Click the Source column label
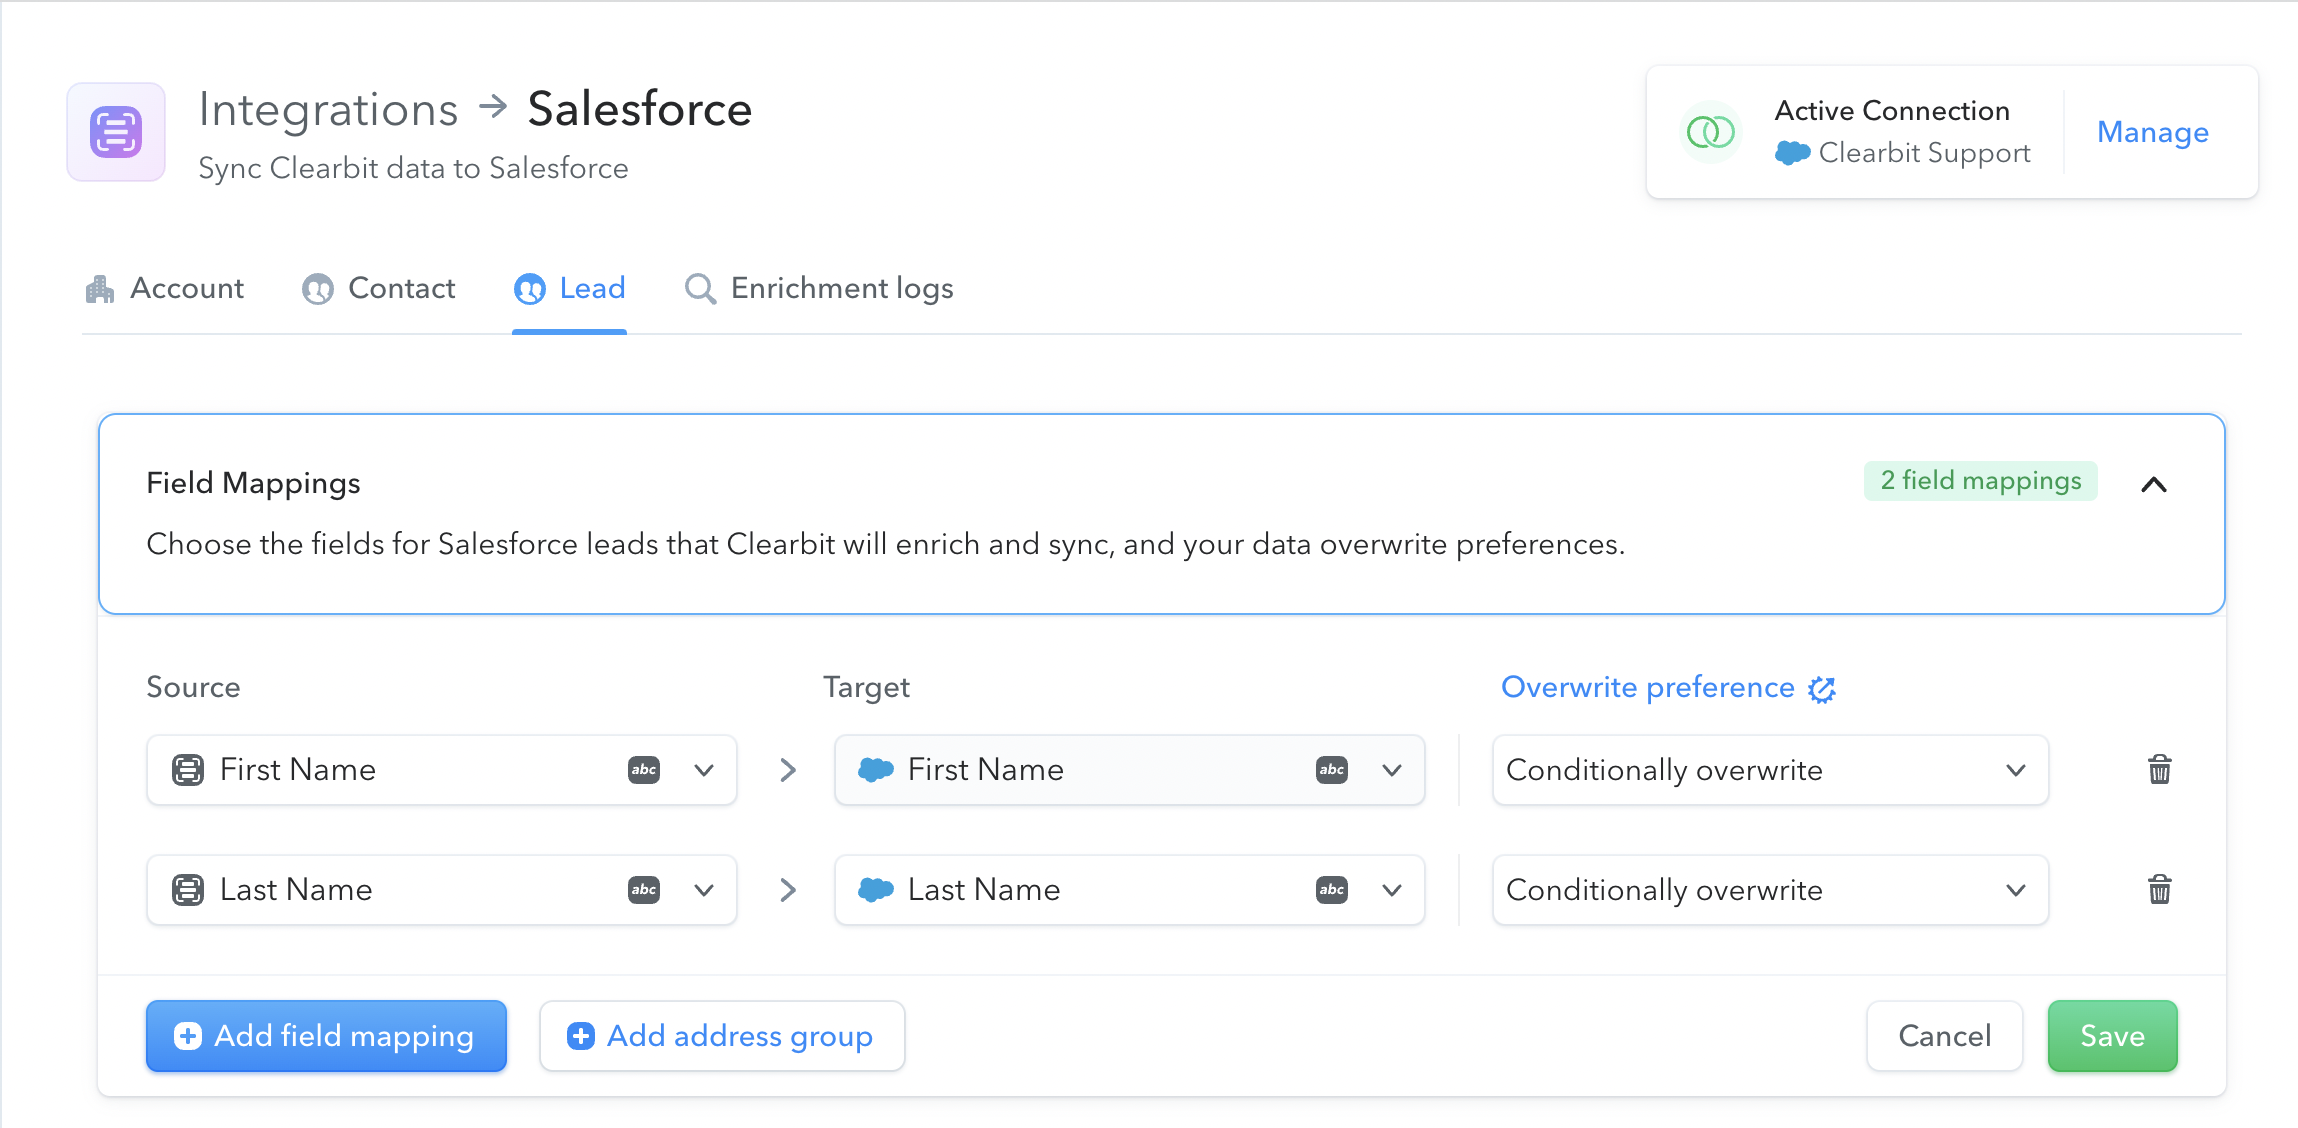Screen dimensions: 2298x1128 [193, 688]
